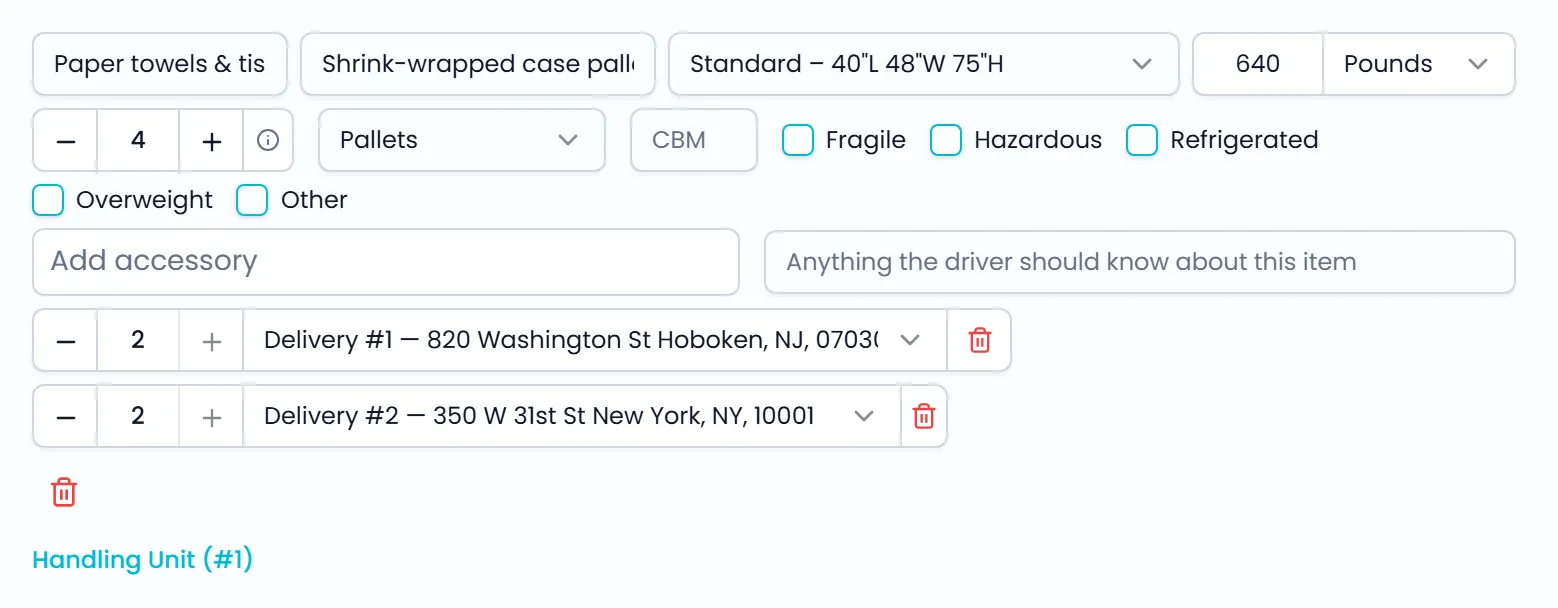This screenshot has height=608, width=1558.
Task: Focus the Add accessory field
Action: [386, 262]
